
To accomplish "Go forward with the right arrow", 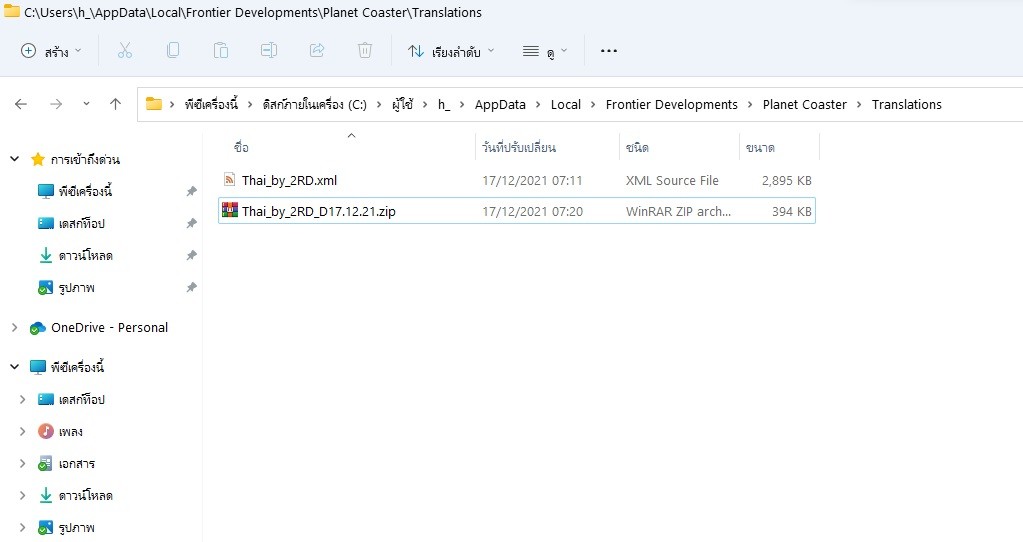I will coord(56,104).
